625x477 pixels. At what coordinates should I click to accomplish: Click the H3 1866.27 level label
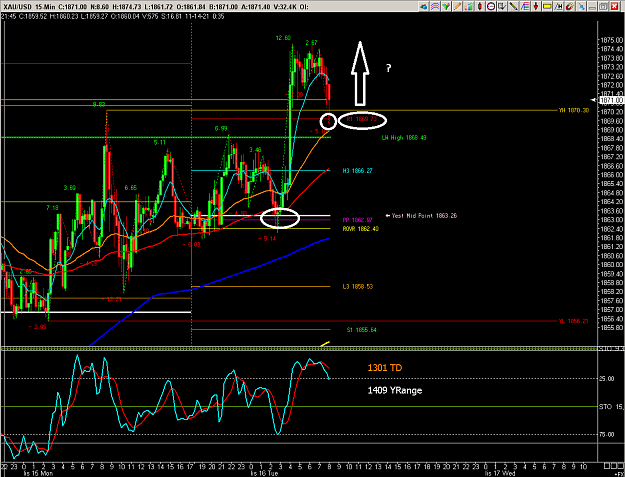[358, 171]
